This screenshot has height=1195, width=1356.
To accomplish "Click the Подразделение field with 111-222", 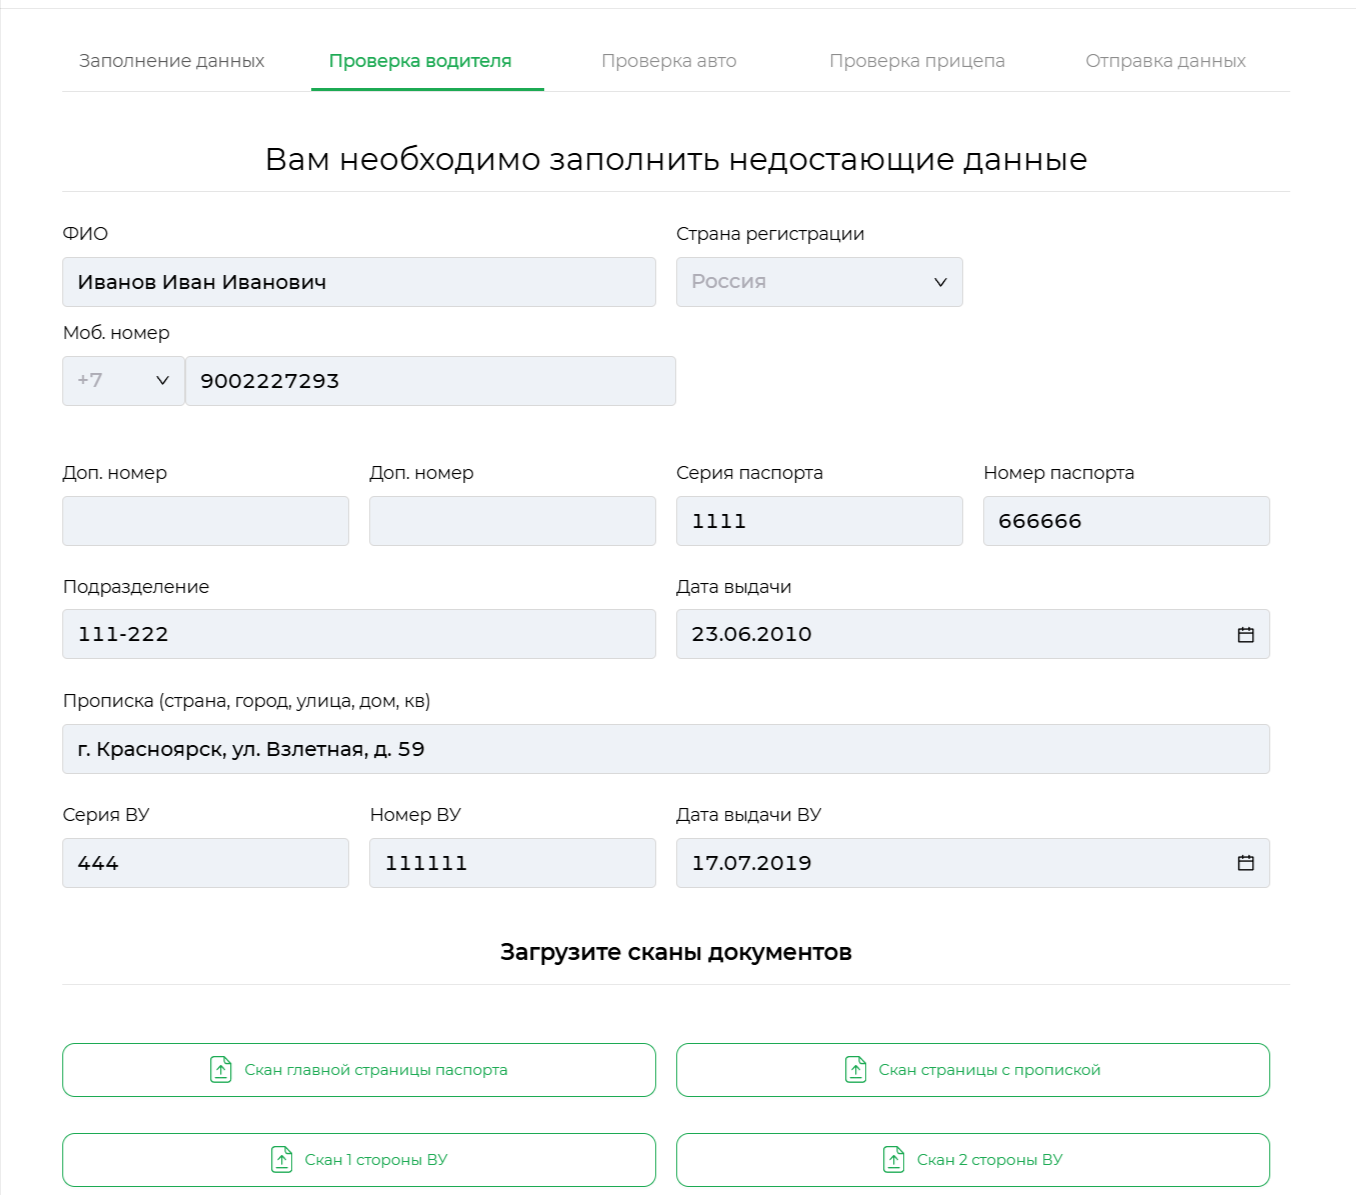I will click(x=359, y=634).
